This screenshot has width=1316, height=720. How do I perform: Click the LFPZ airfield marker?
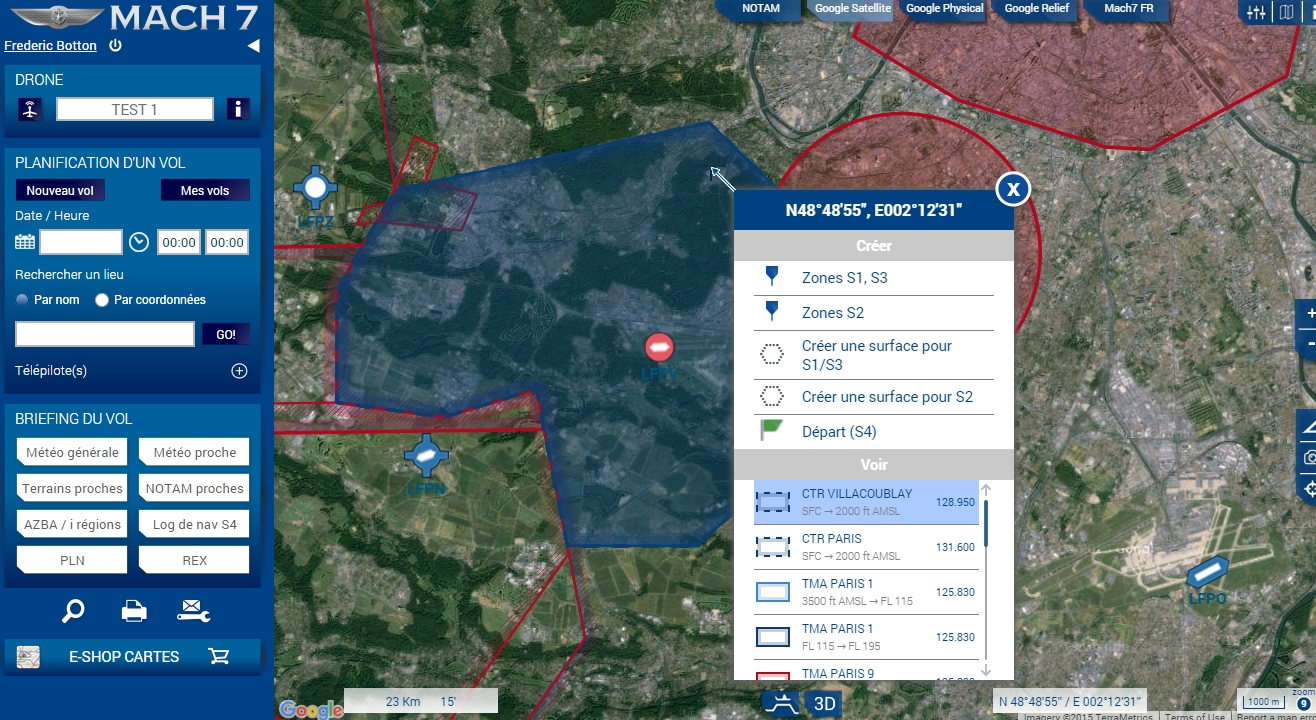316,187
